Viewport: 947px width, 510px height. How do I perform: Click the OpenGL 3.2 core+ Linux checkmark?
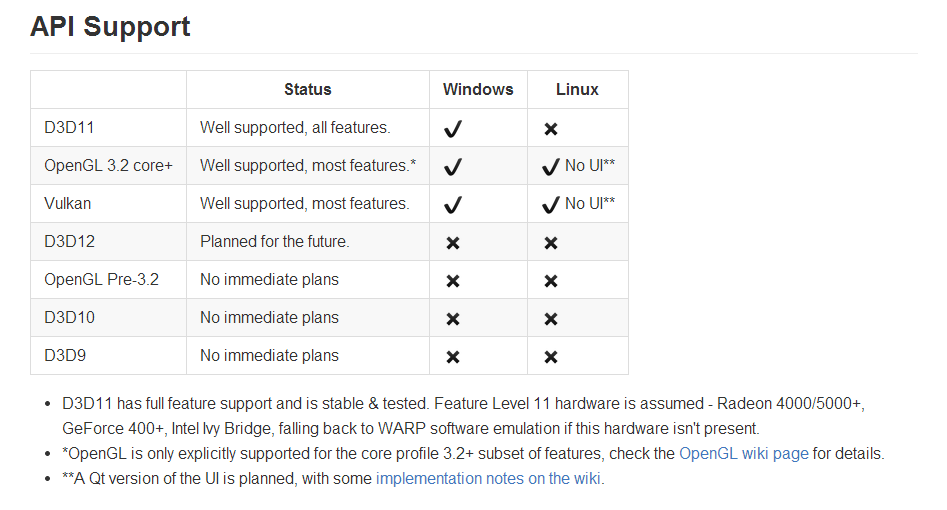tap(551, 167)
